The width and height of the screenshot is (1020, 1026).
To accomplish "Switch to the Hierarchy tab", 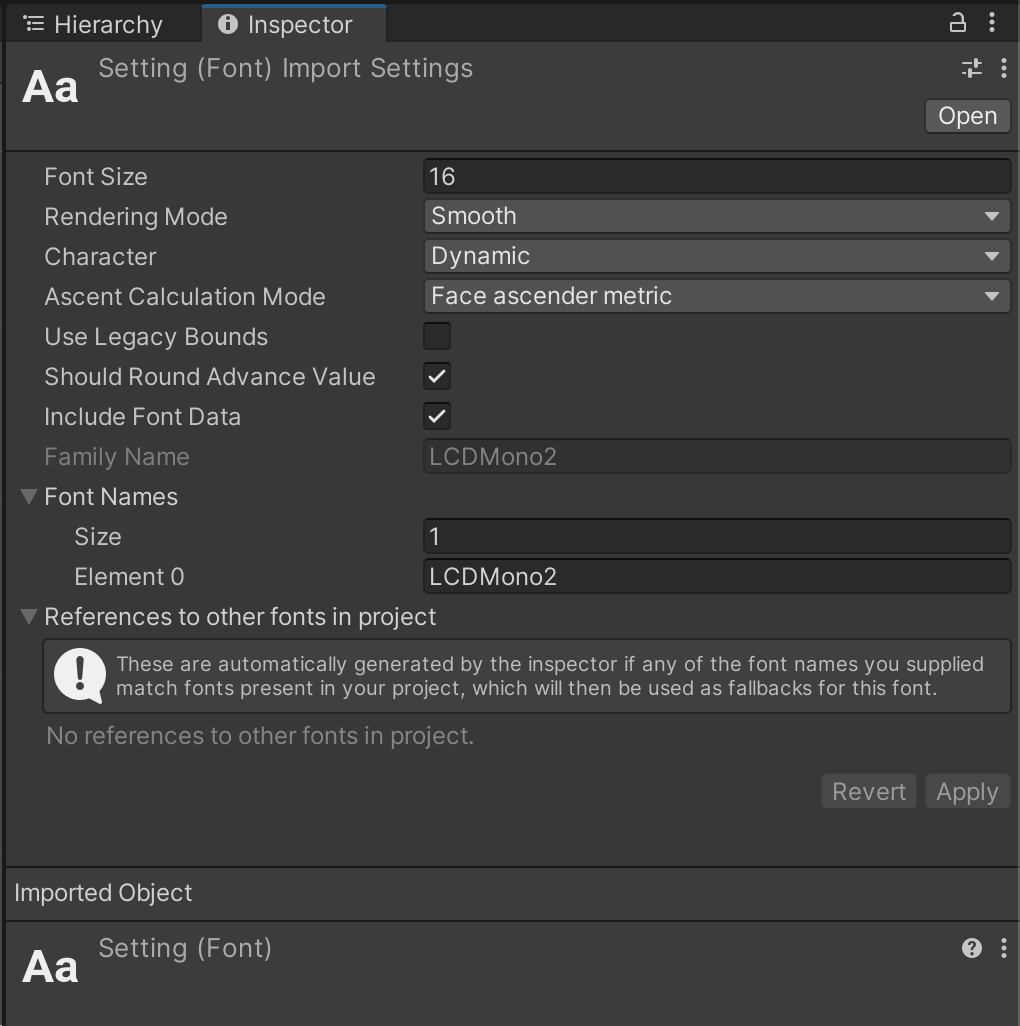I will 93,24.
